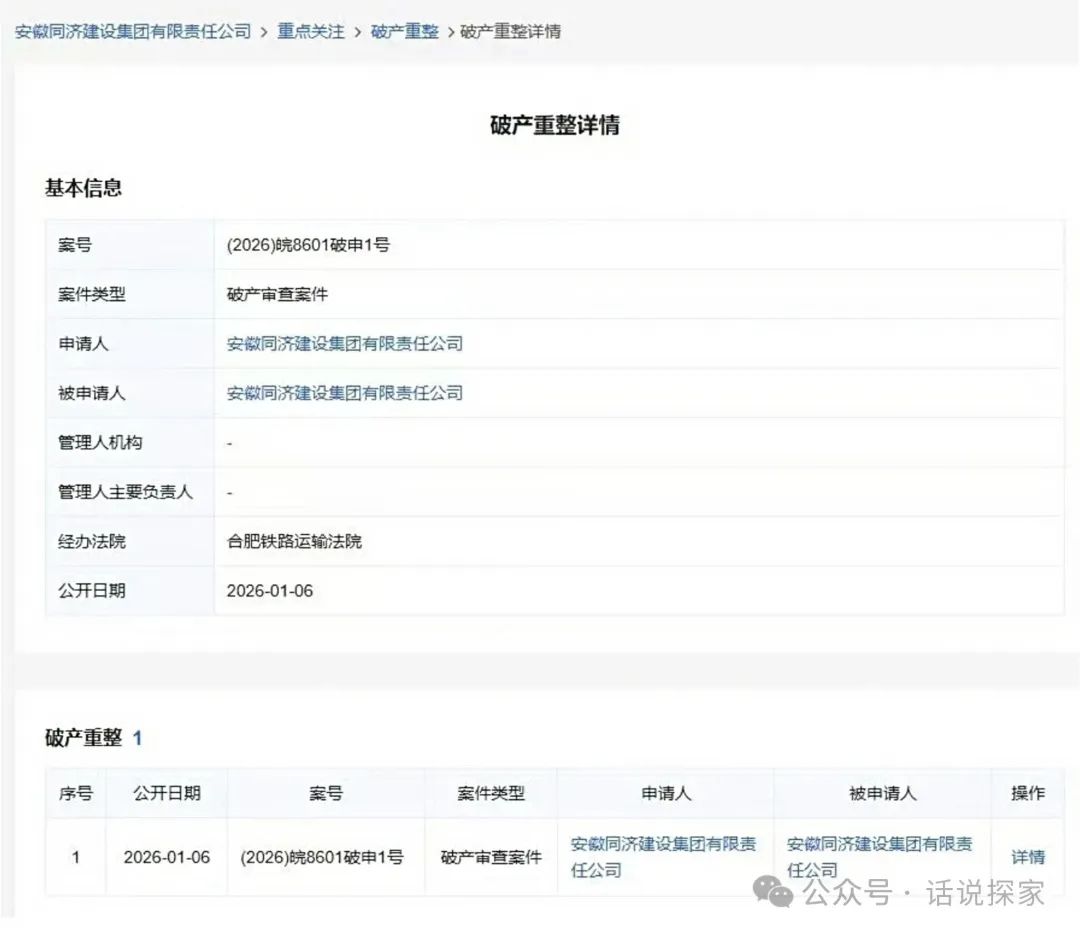Open 详情 link in table row 1
The image size is (1080, 936).
click(x=1028, y=857)
